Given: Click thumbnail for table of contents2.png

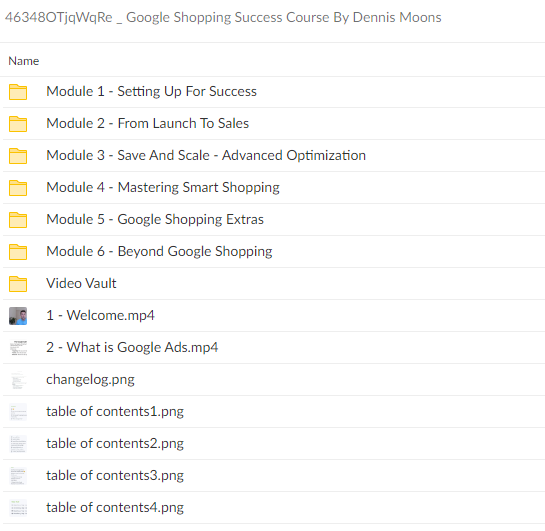Looking at the screenshot, I should click(x=18, y=444).
